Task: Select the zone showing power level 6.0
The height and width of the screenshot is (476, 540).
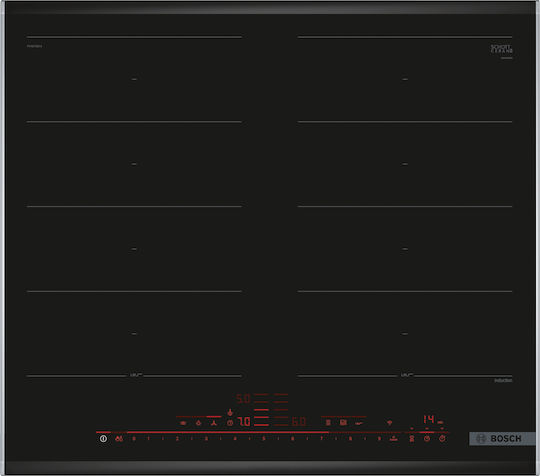Action: [299, 422]
